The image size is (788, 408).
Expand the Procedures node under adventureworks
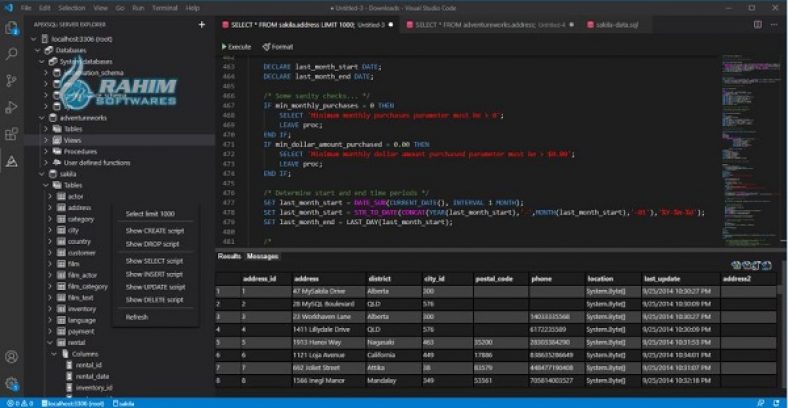[x=81, y=151]
